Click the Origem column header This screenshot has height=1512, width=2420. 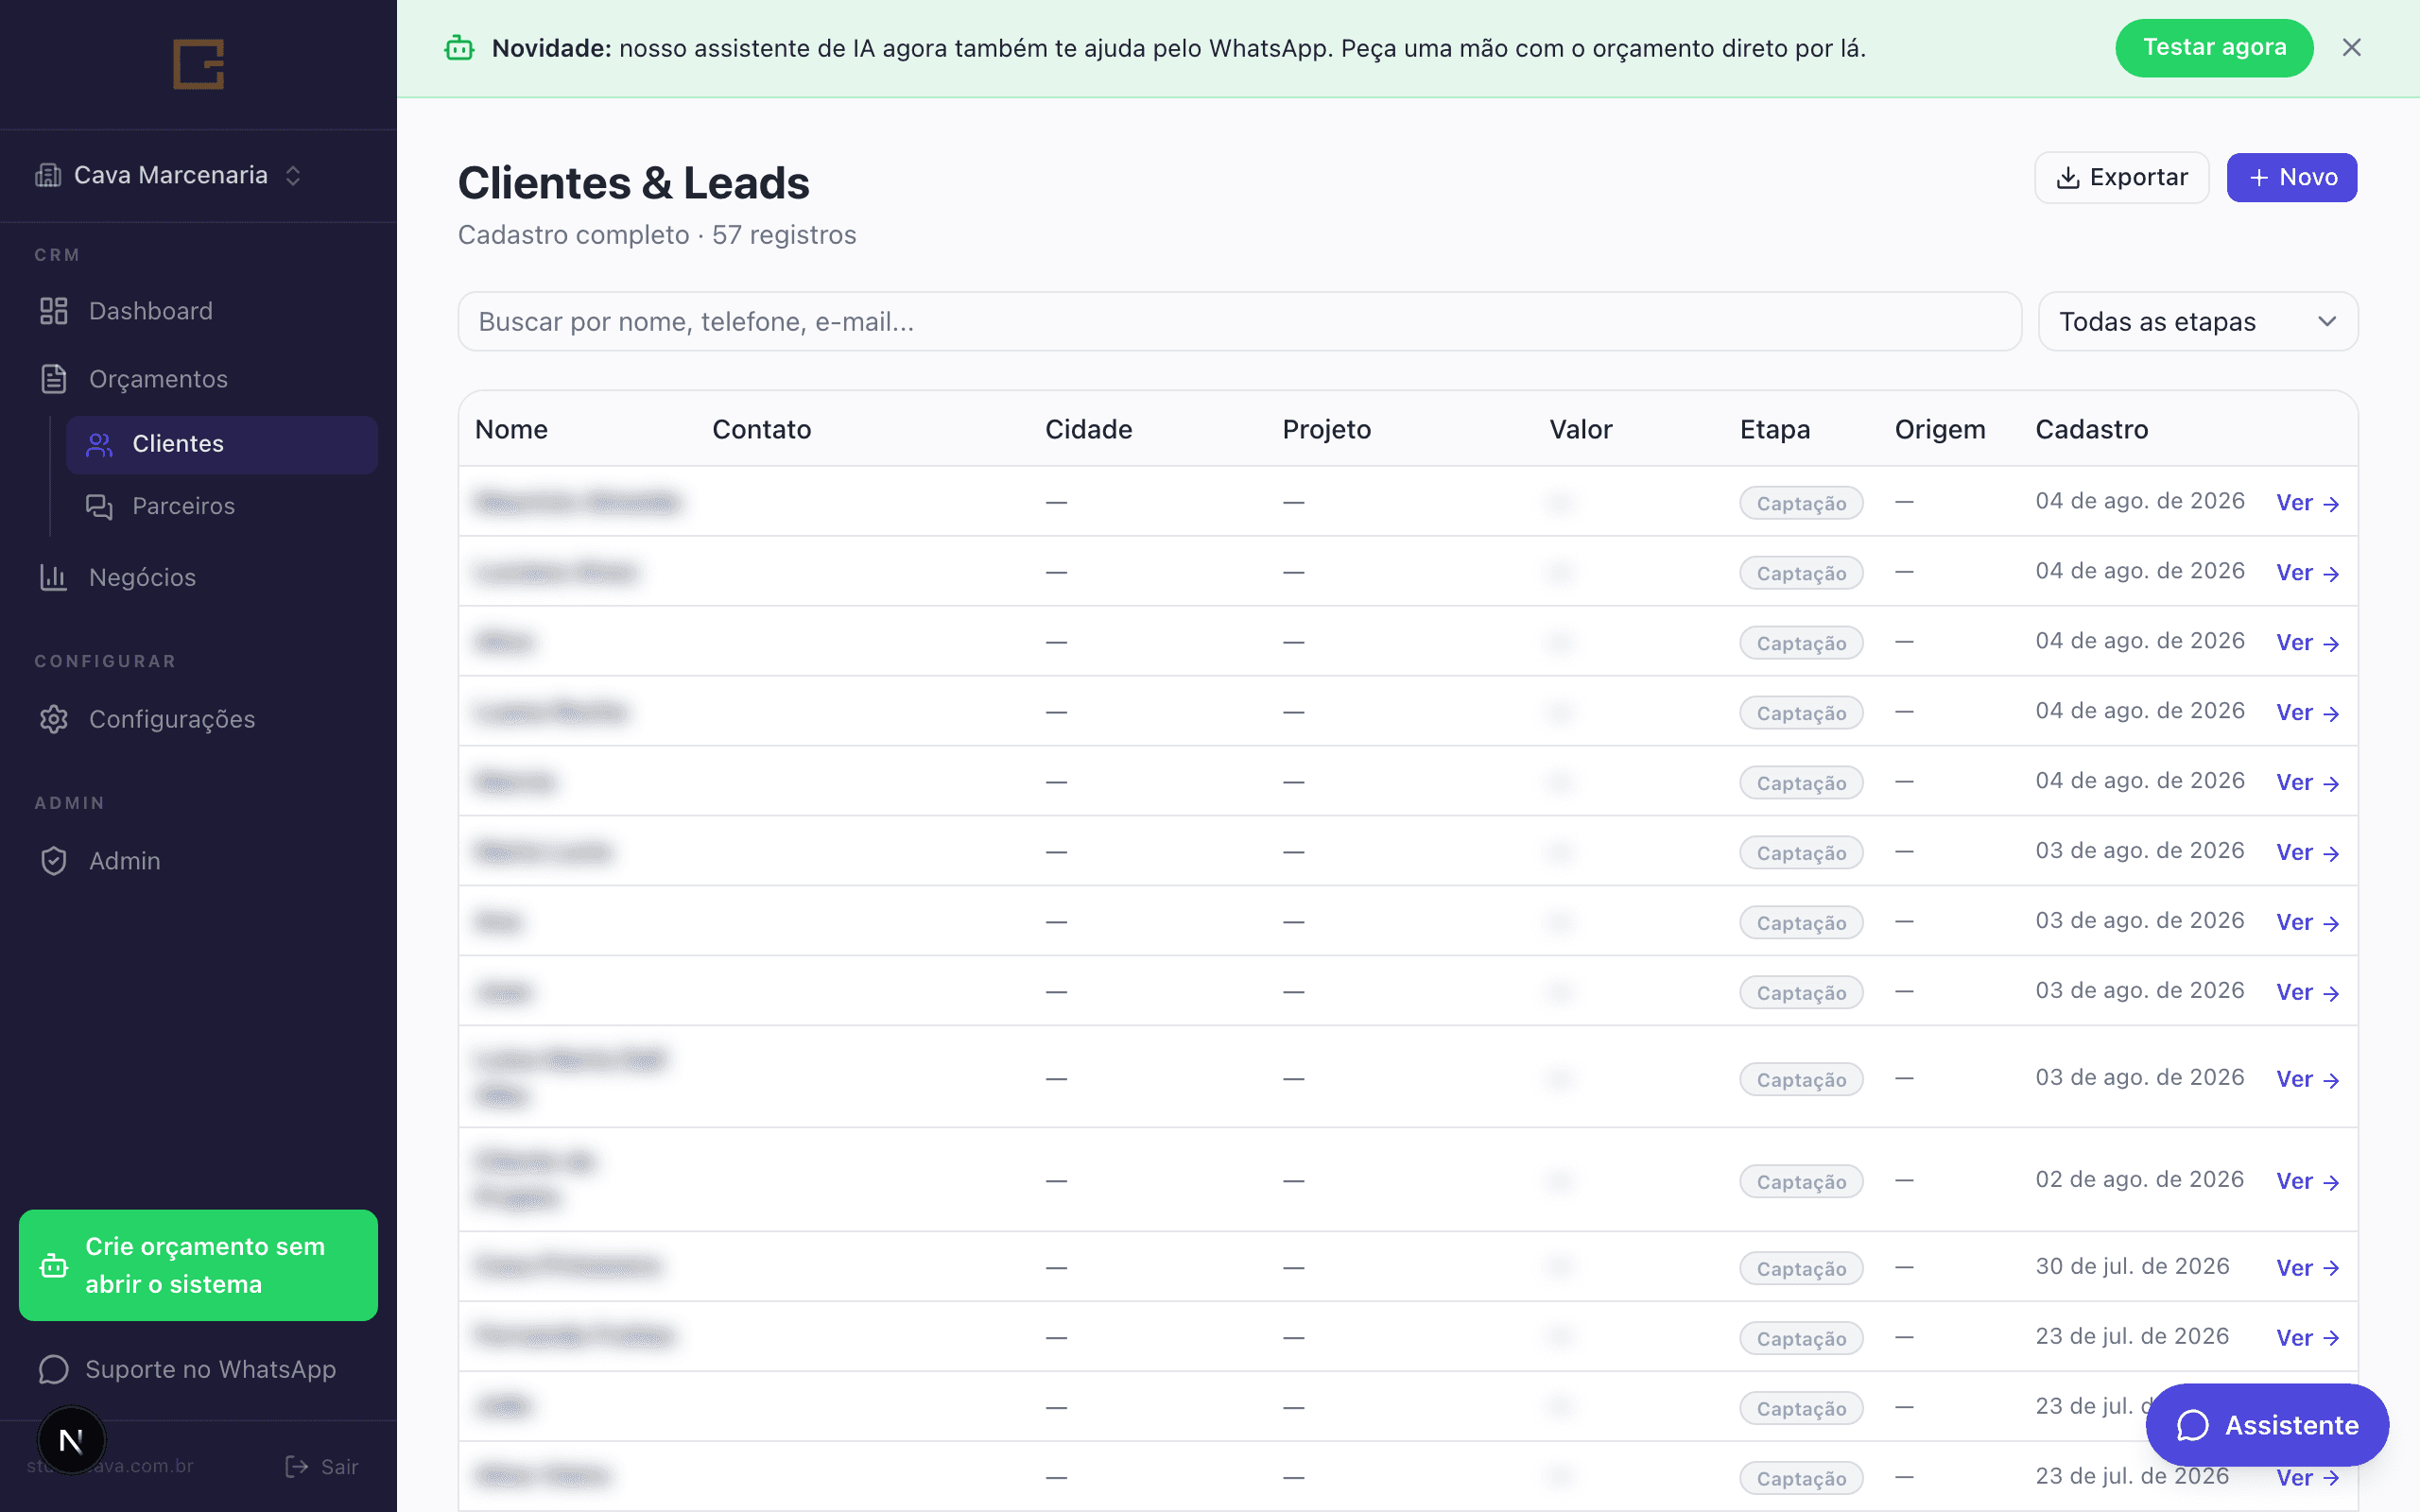[x=1940, y=430]
